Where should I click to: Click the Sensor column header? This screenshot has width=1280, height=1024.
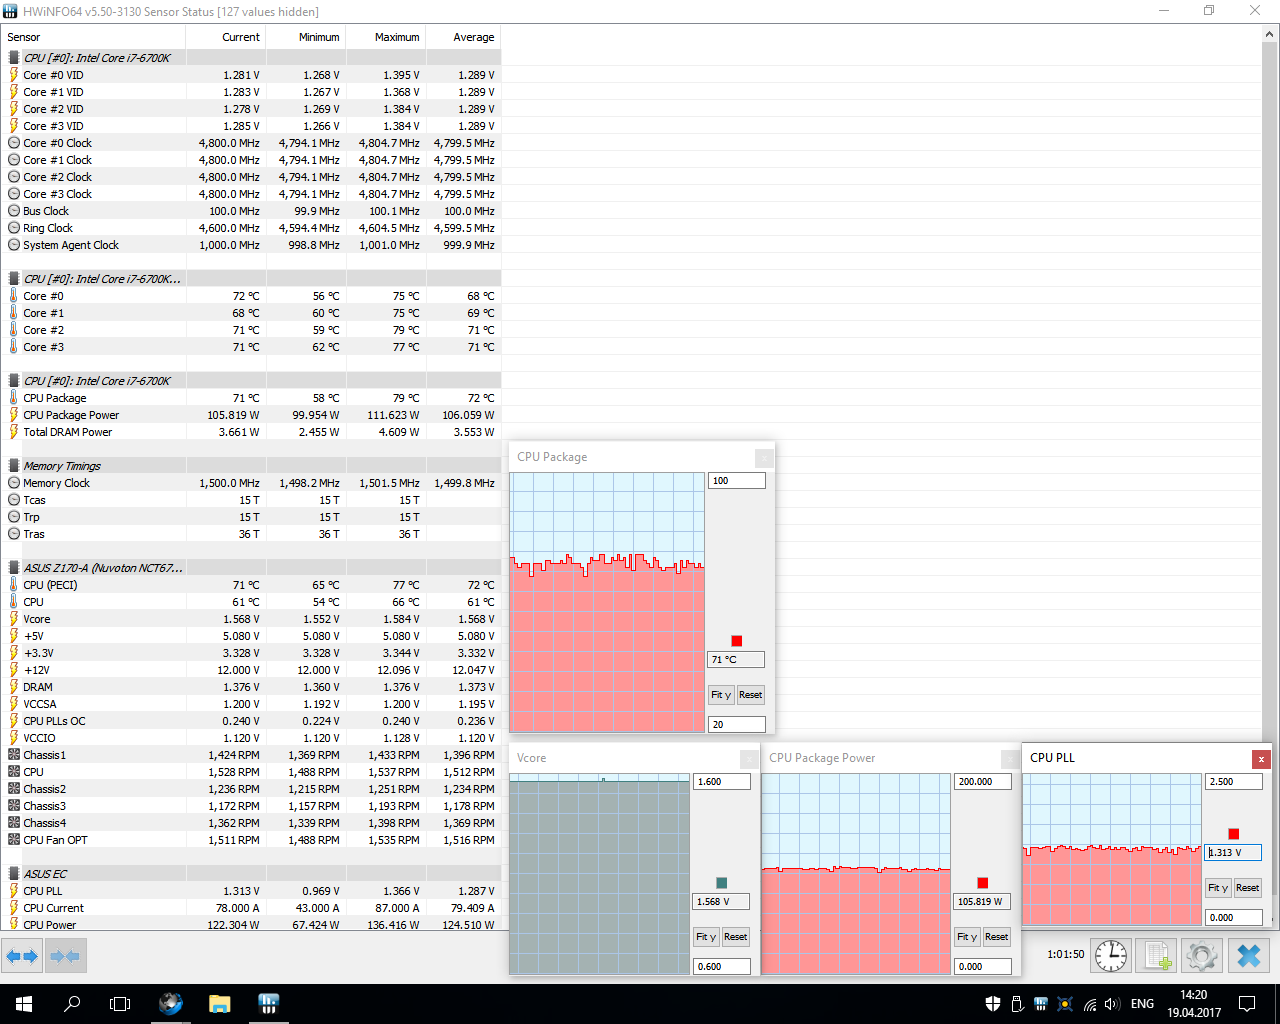(94, 37)
